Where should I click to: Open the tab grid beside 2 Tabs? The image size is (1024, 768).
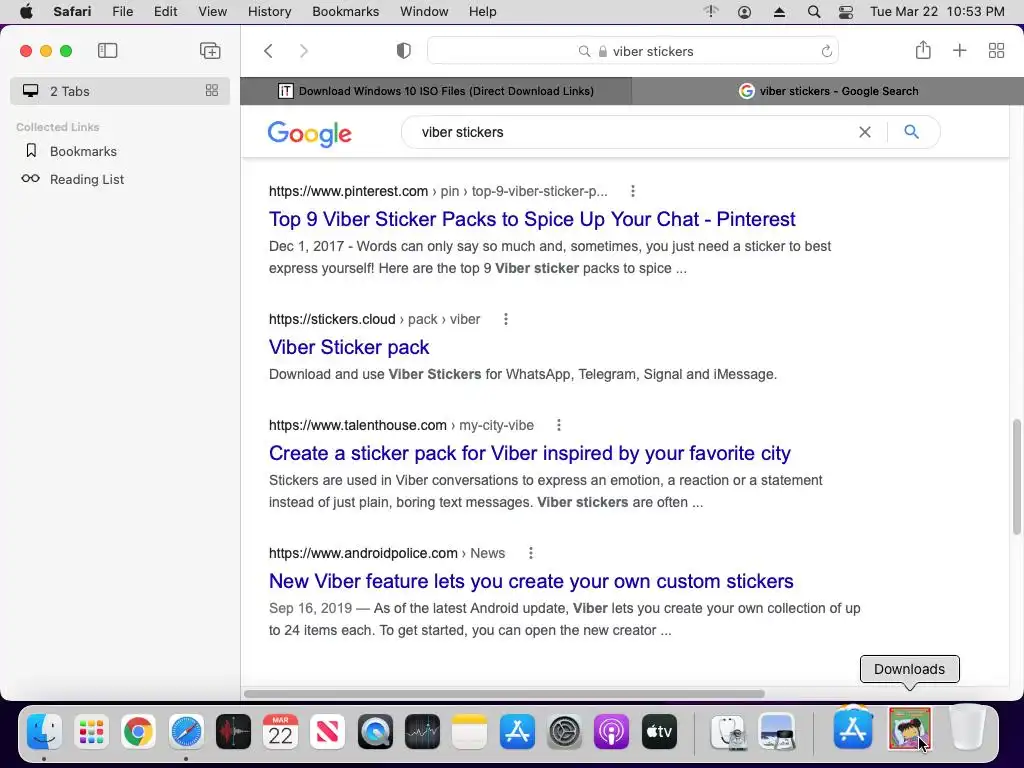tap(212, 91)
